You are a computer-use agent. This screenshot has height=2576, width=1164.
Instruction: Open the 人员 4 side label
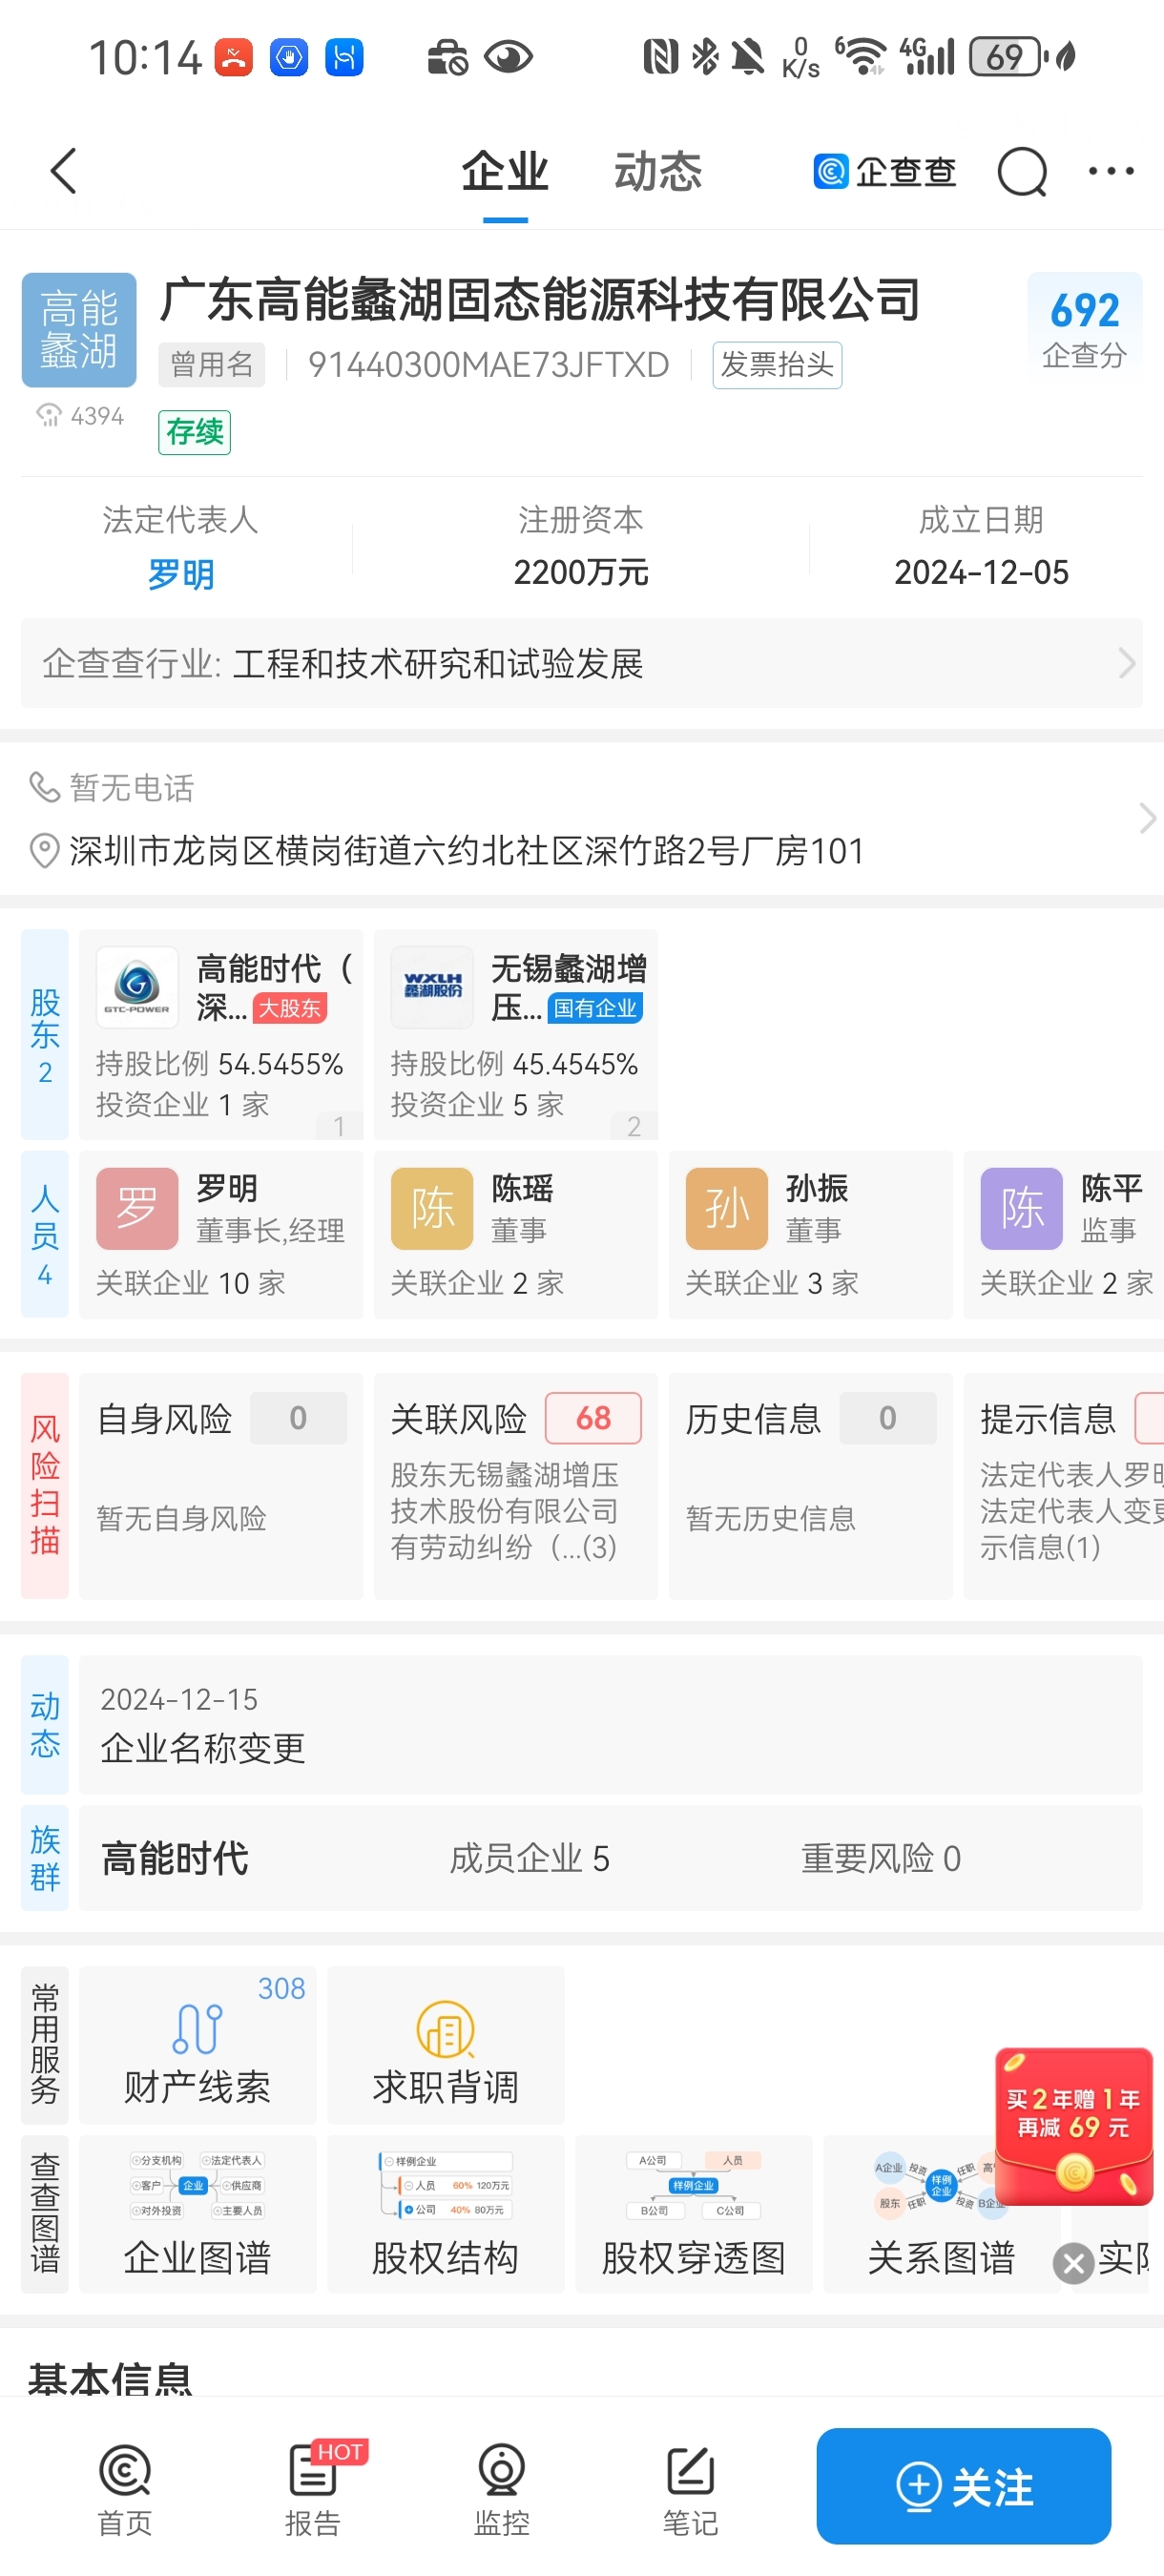tap(45, 1234)
